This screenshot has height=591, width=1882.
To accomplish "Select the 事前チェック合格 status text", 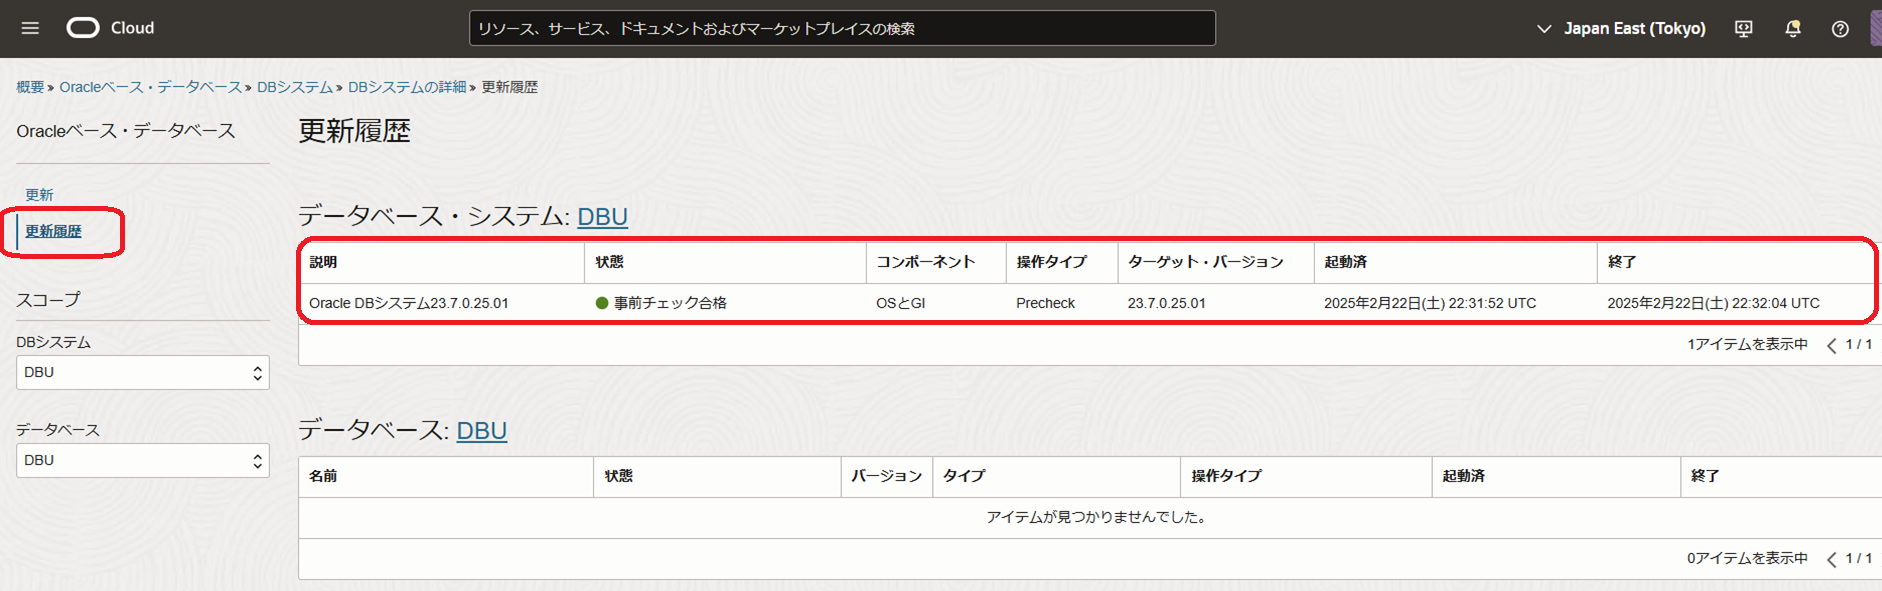I will pos(670,303).
